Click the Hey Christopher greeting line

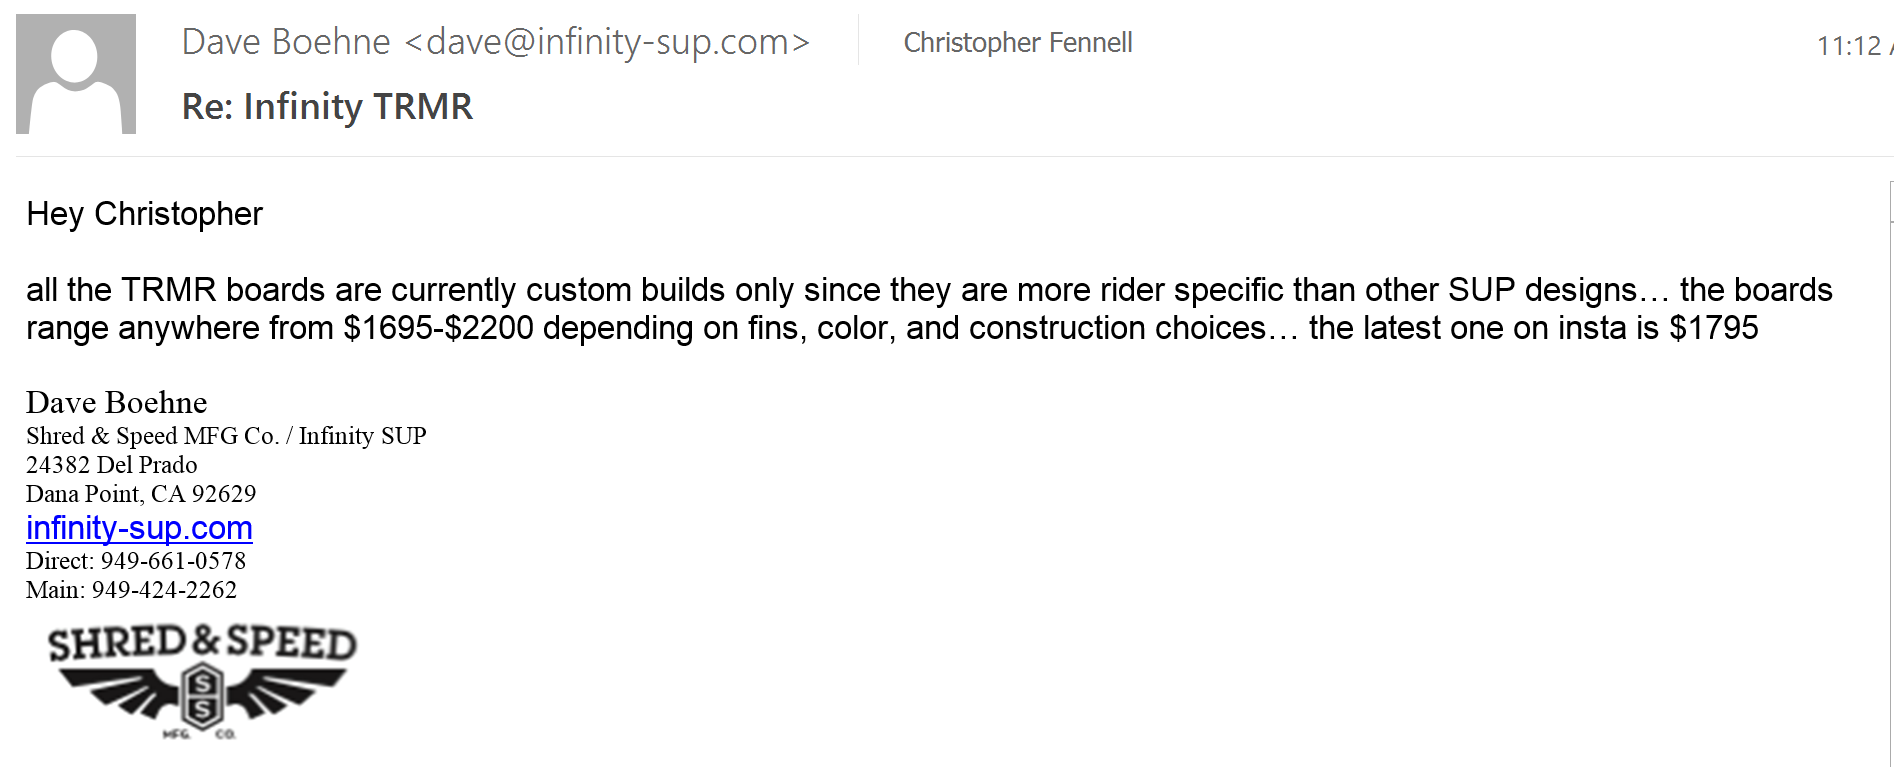tap(144, 214)
